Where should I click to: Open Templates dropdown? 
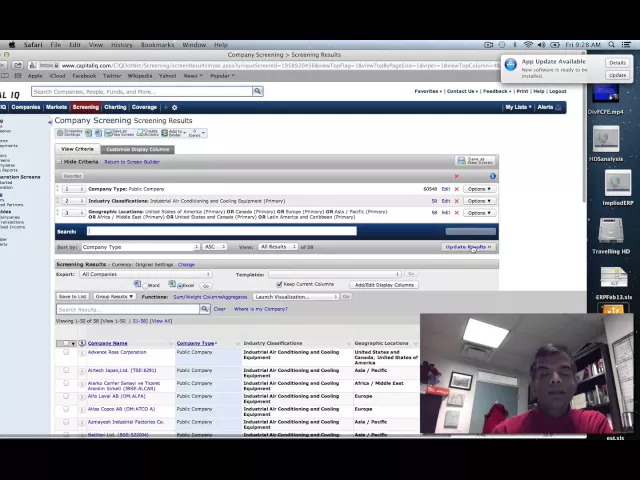coord(335,274)
